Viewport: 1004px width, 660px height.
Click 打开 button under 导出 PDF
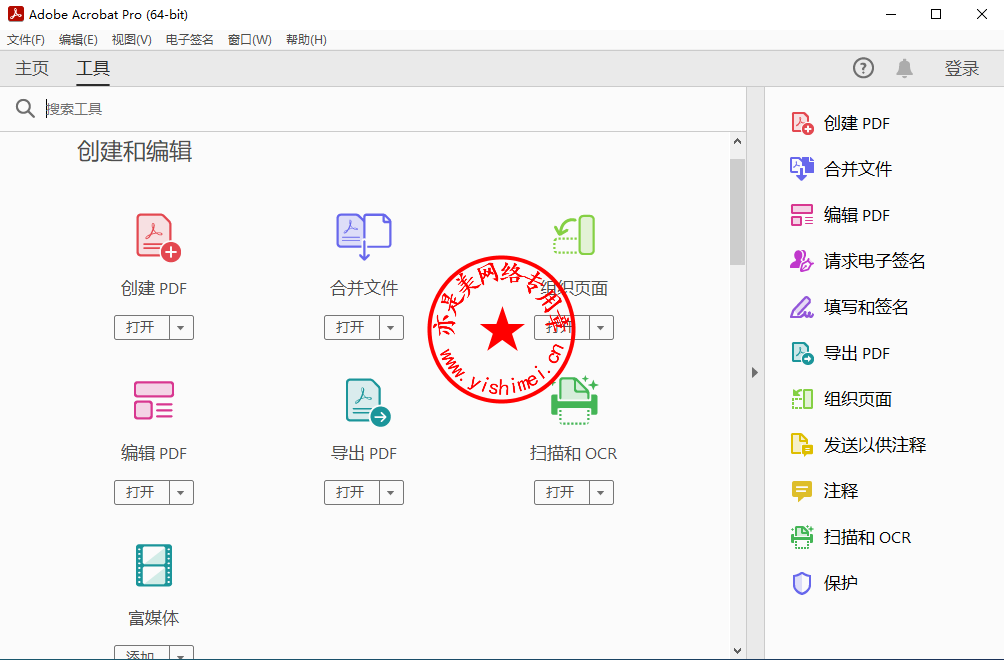click(352, 493)
